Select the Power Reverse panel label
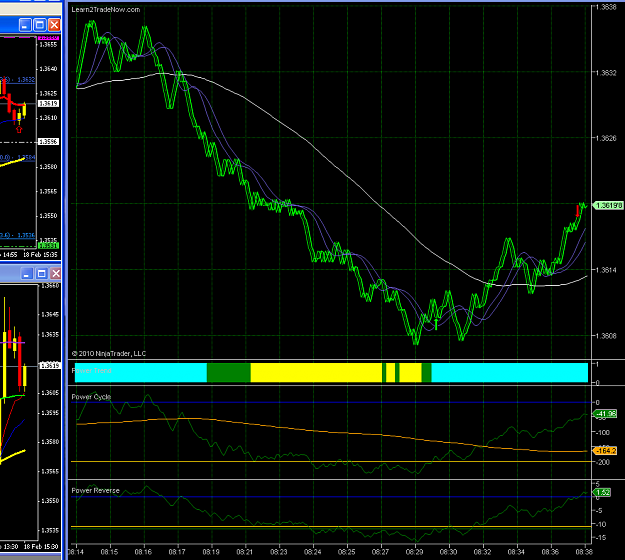This screenshot has height=560, width=625. [x=95, y=490]
